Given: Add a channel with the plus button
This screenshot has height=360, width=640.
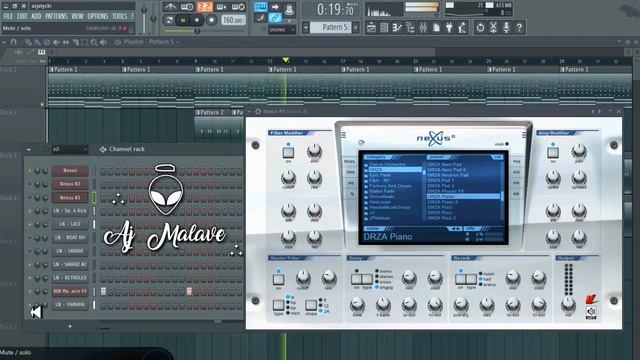Looking at the screenshot, I should [70, 326].
